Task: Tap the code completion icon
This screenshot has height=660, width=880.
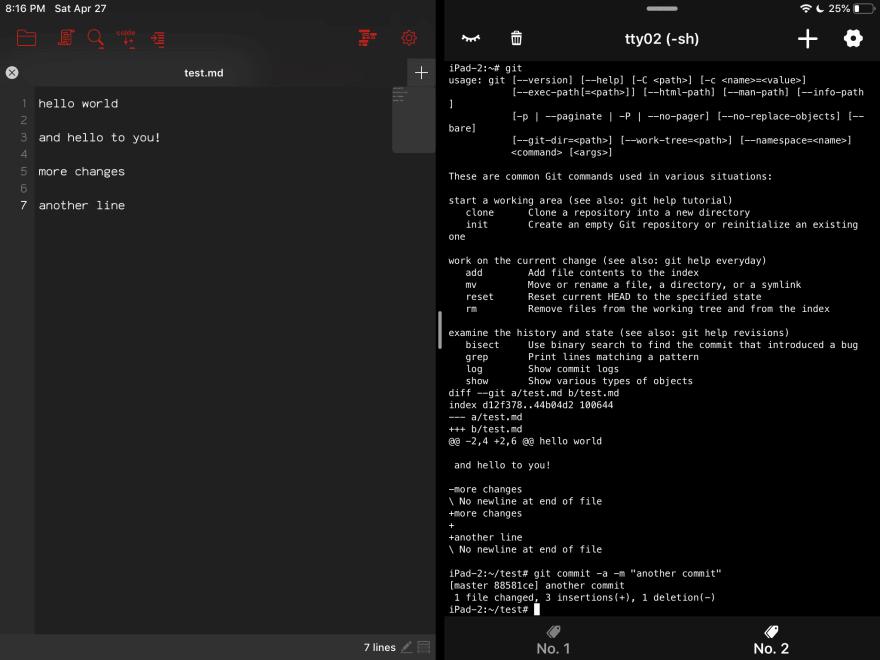Action: [126, 39]
